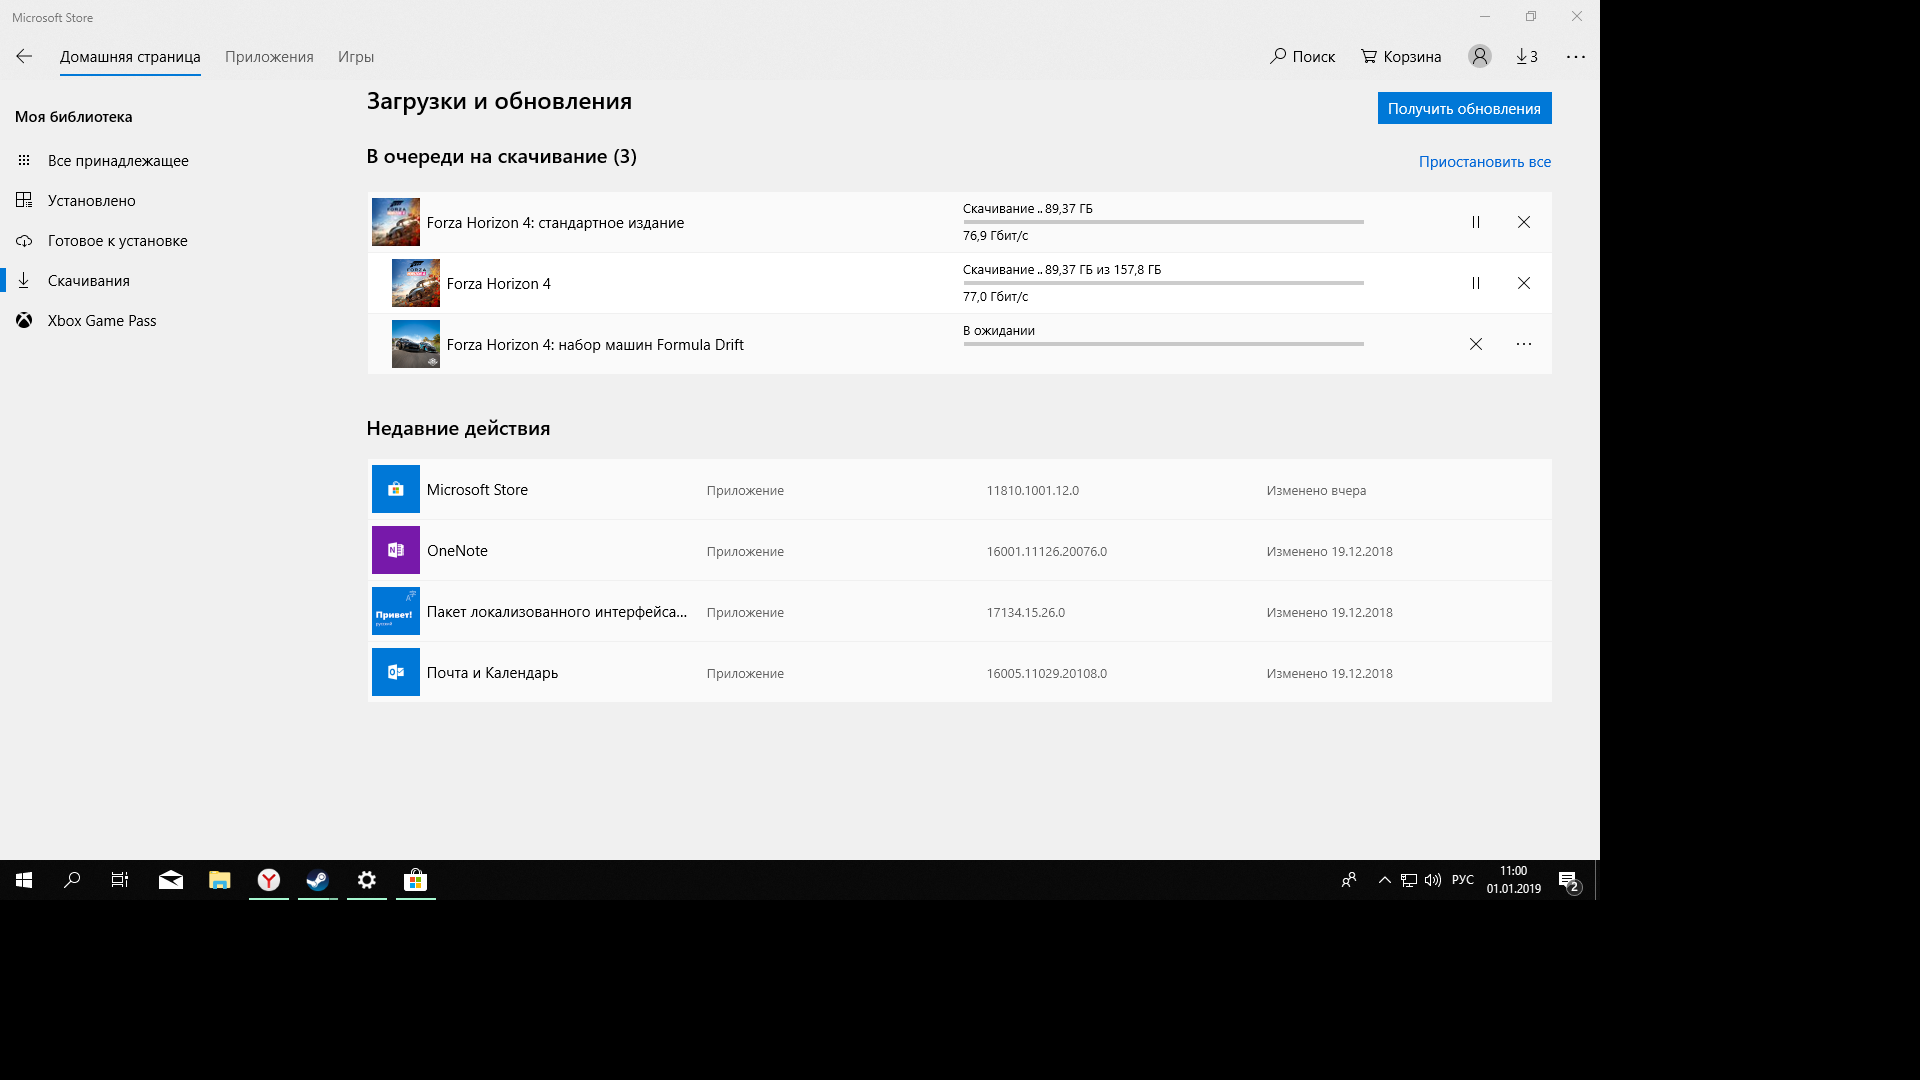Open the Почта и Календарь tile icon
The height and width of the screenshot is (1080, 1920).
click(x=396, y=672)
